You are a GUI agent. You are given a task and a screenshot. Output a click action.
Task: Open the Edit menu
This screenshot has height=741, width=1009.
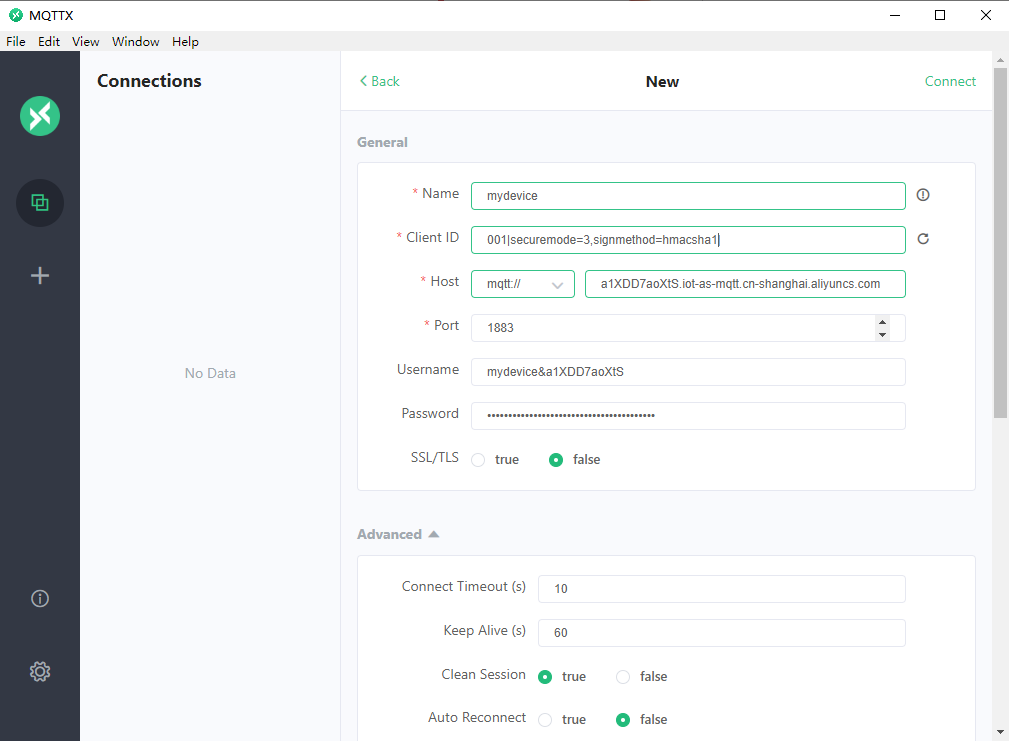(49, 41)
